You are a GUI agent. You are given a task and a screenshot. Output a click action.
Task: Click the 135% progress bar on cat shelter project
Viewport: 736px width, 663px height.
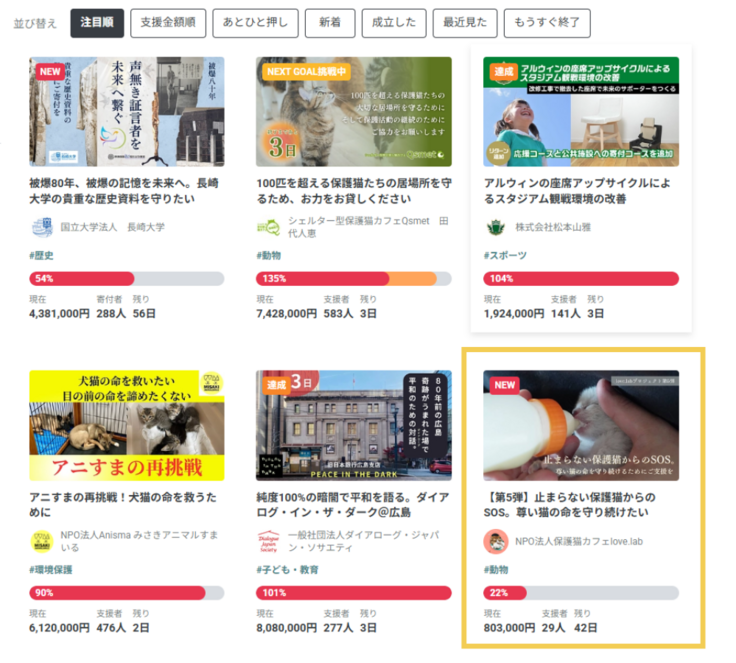click(353, 279)
